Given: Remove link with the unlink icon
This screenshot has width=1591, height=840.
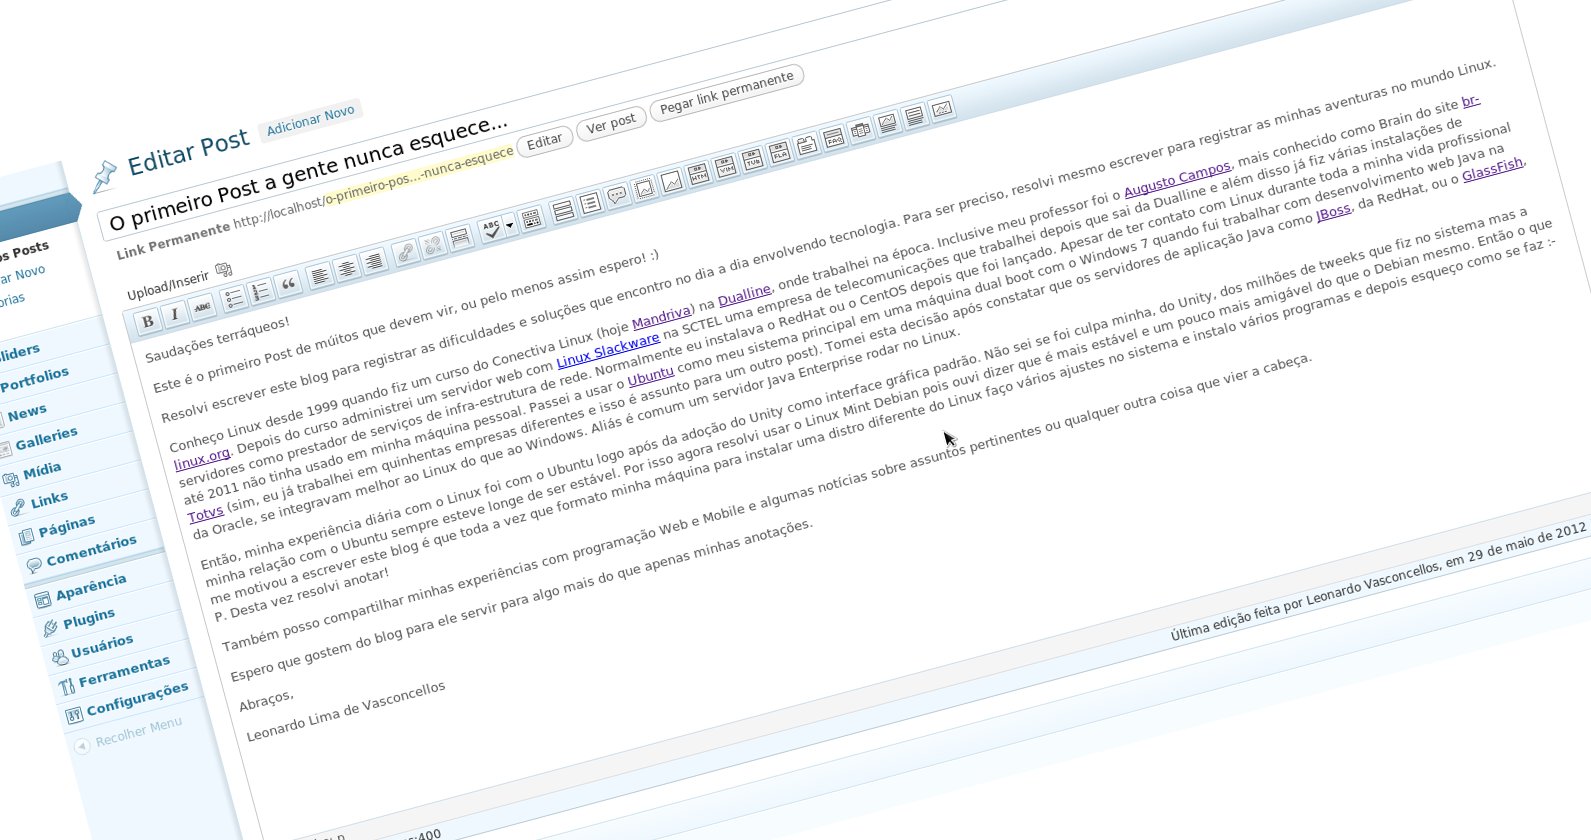Looking at the screenshot, I should coord(433,246).
